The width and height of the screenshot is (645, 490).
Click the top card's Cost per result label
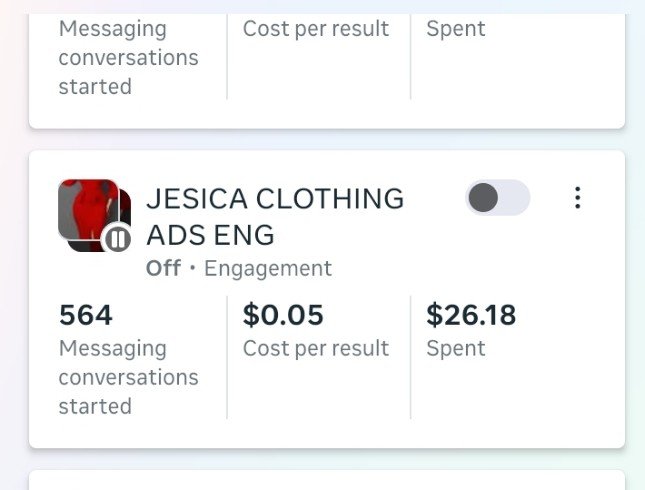pos(315,29)
